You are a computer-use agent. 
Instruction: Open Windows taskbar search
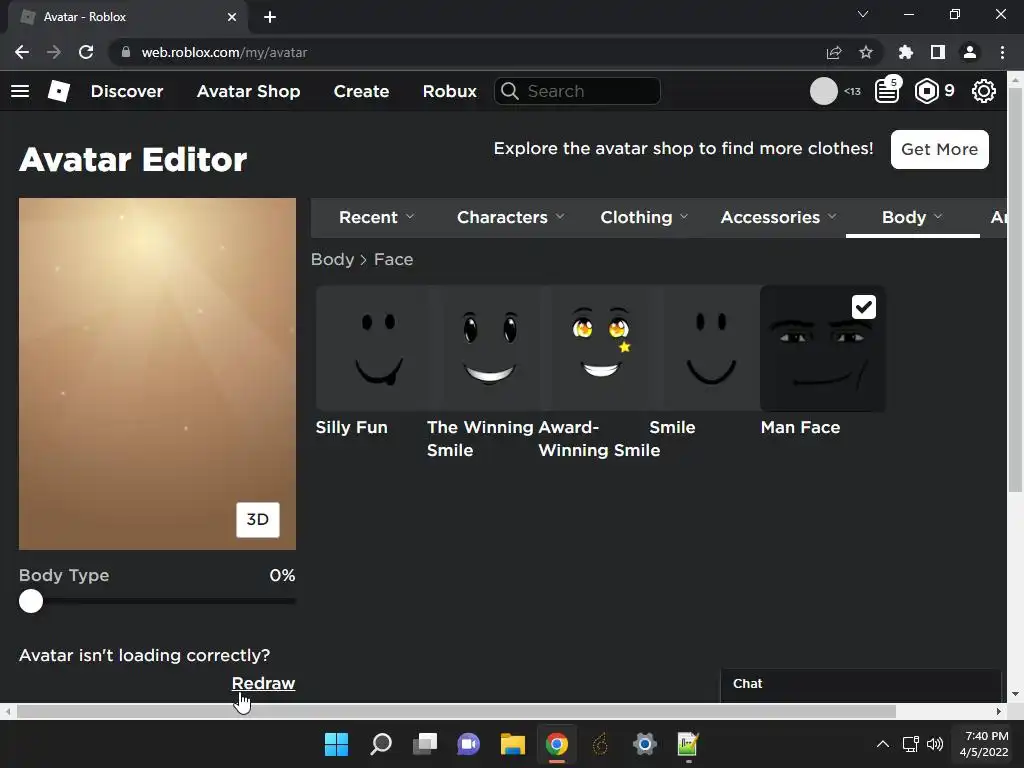pos(381,744)
